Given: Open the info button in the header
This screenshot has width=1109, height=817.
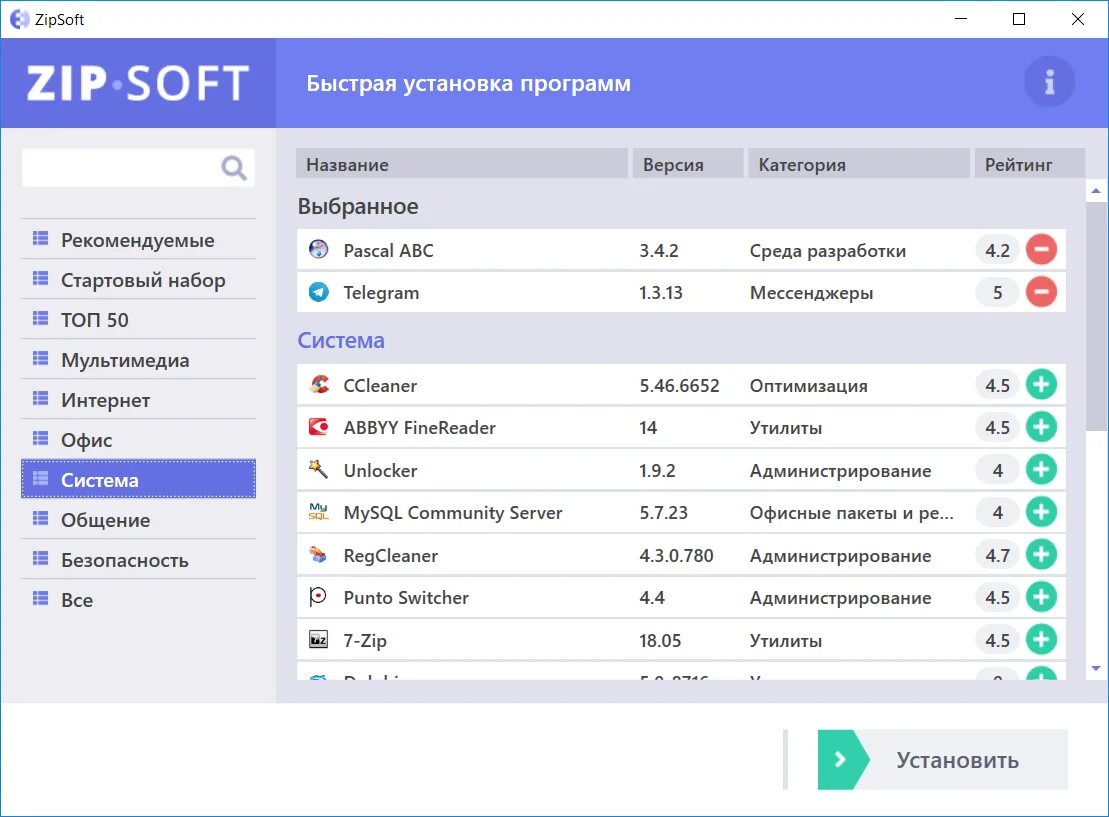Looking at the screenshot, I should (x=1050, y=82).
